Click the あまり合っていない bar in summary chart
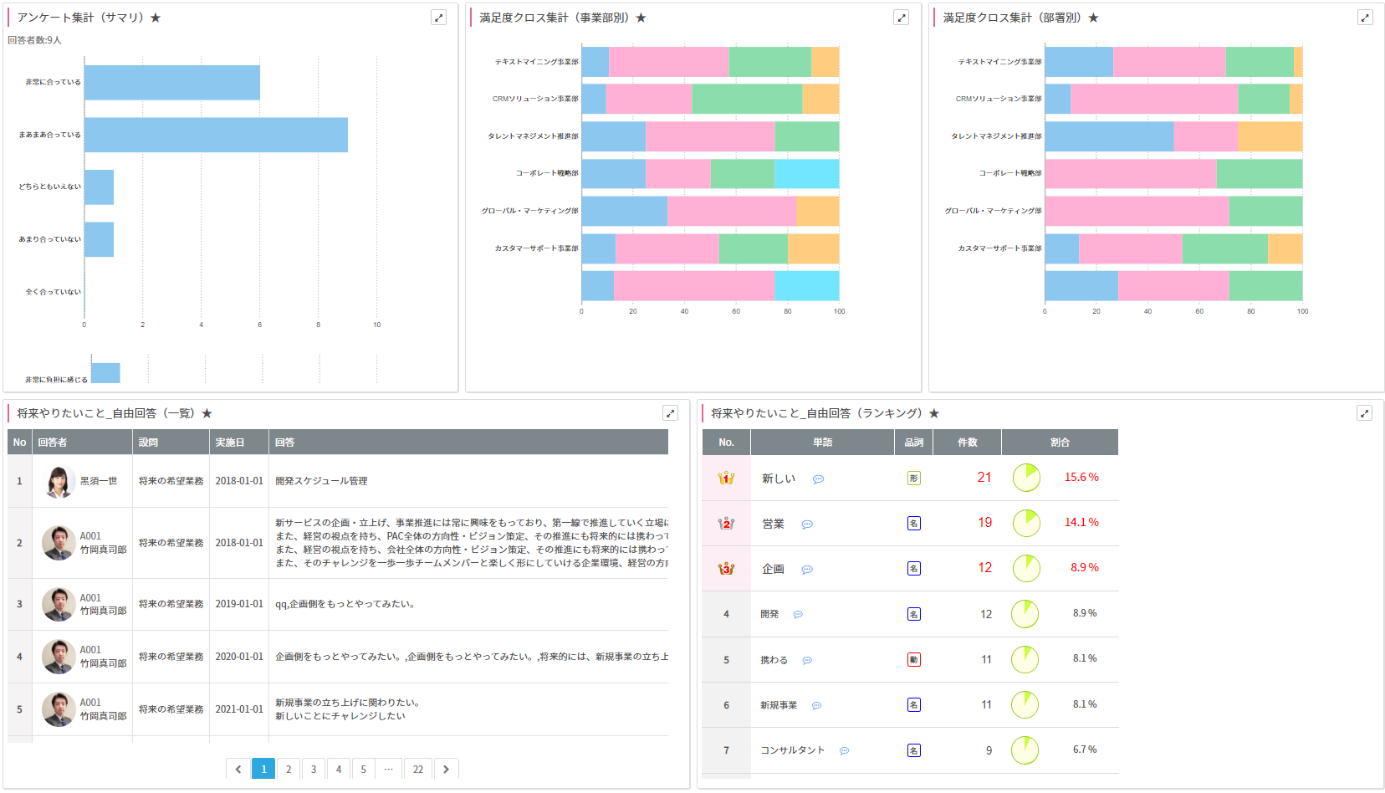The height and width of the screenshot is (793, 1385). click(99, 240)
